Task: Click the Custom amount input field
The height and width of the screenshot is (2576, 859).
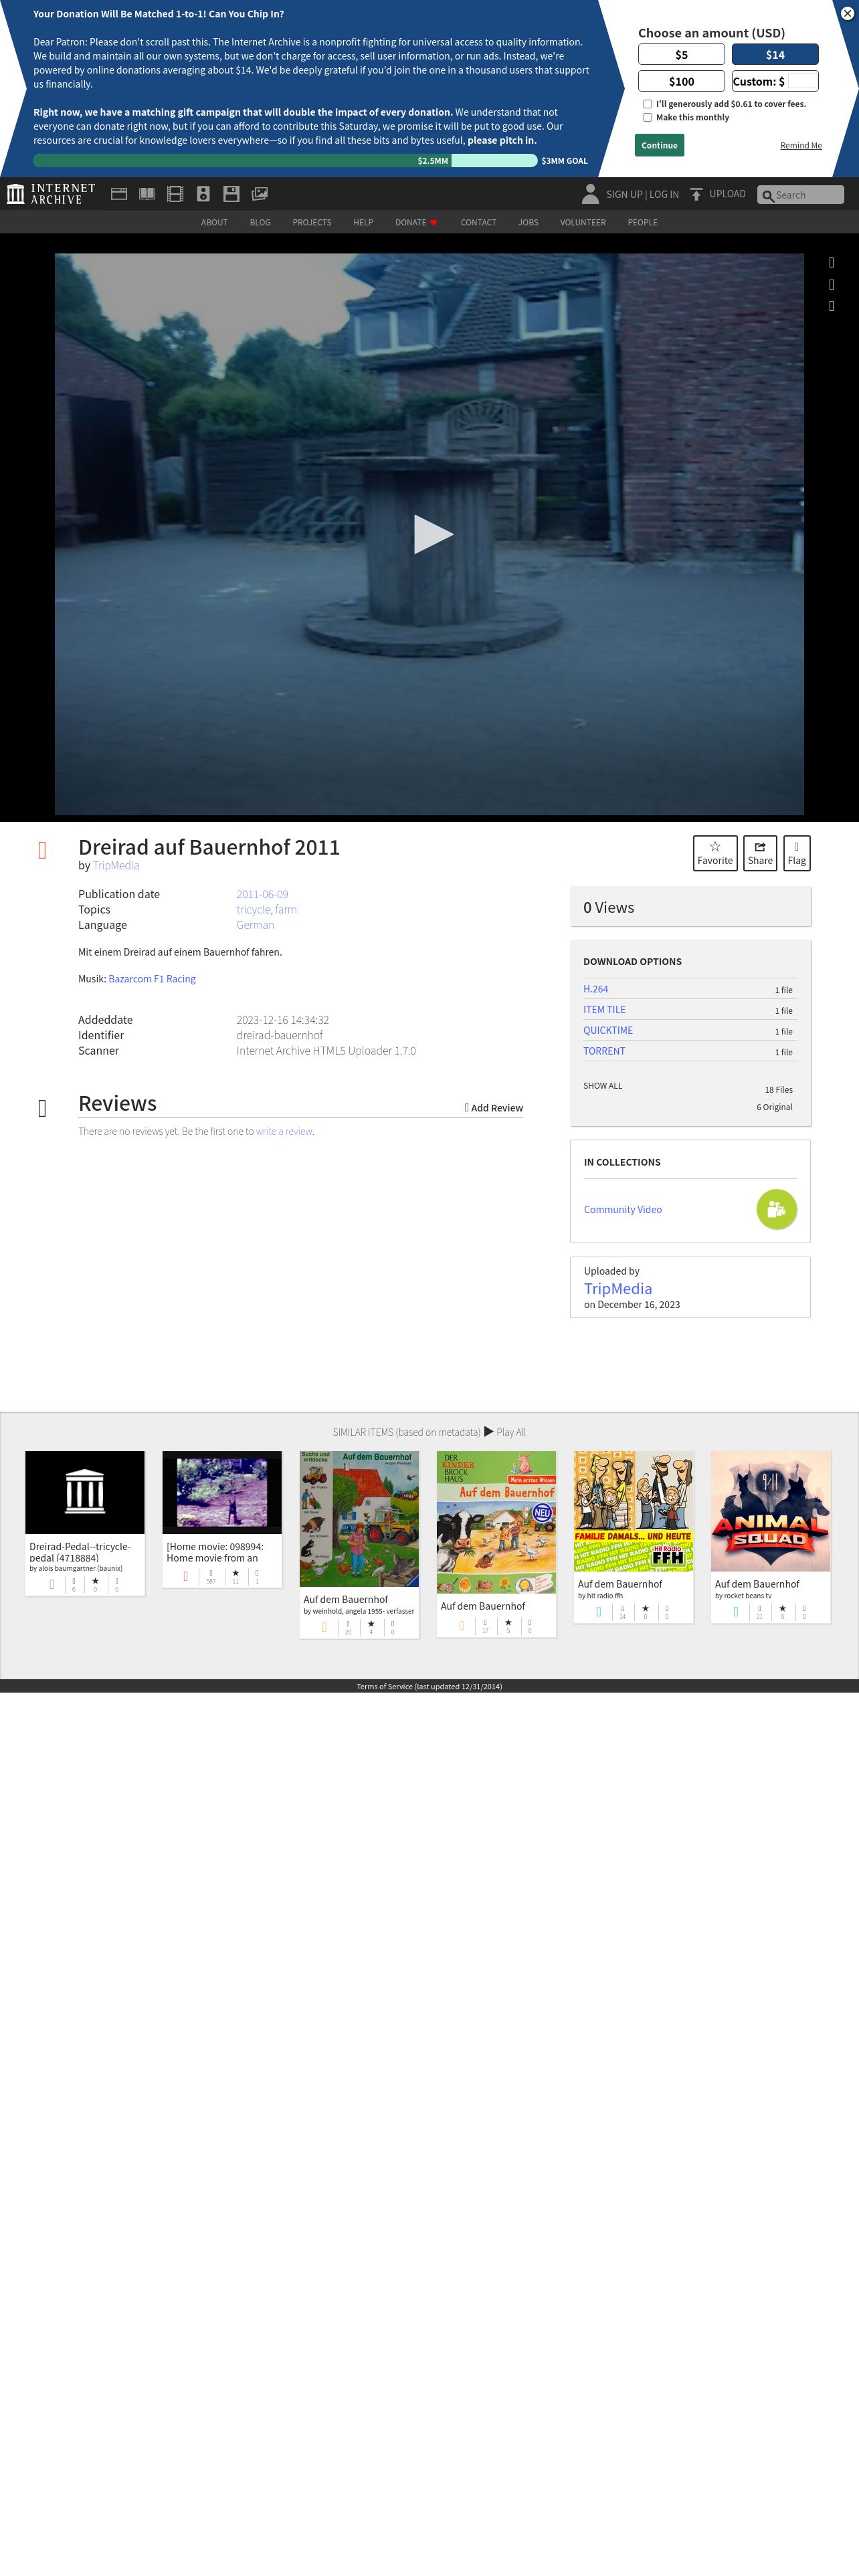Action: click(802, 82)
